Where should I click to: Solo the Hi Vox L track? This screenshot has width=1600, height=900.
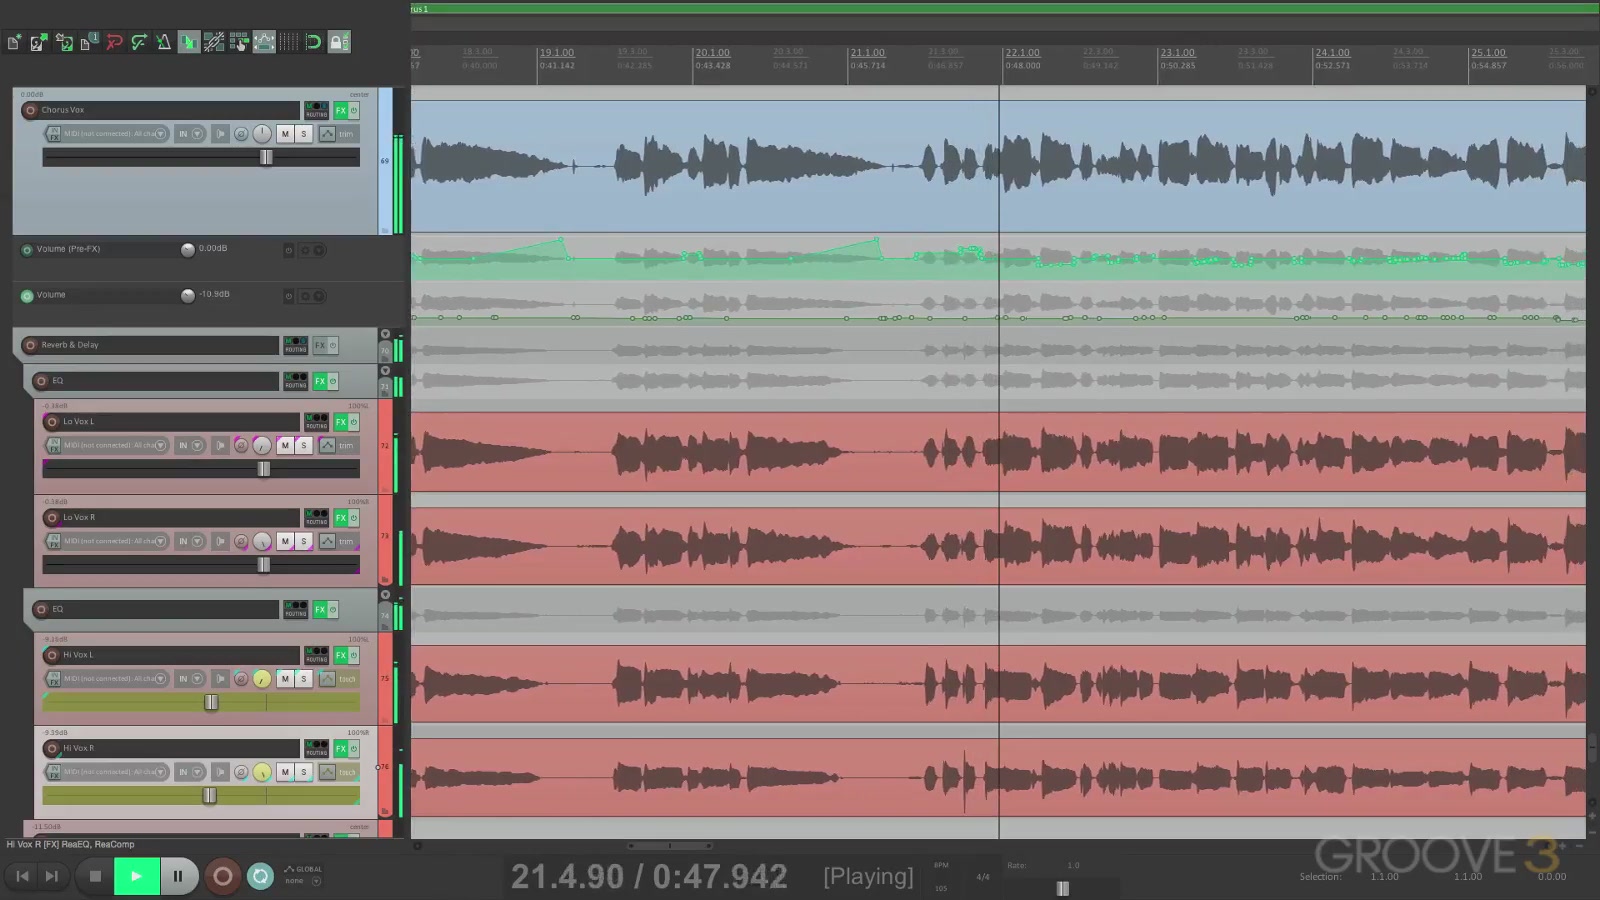pos(304,678)
